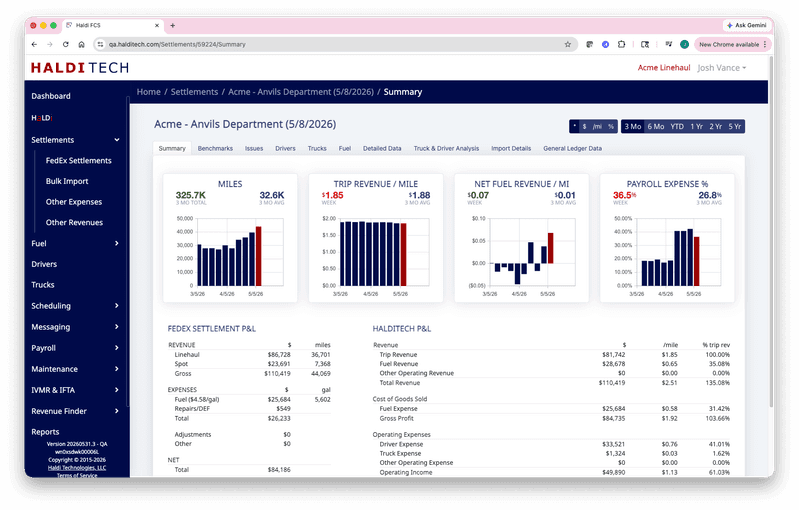Image resolution: width=799 pixels, height=510 pixels.
Task: Switch to the settlement Drivers tab
Action: [285, 148]
